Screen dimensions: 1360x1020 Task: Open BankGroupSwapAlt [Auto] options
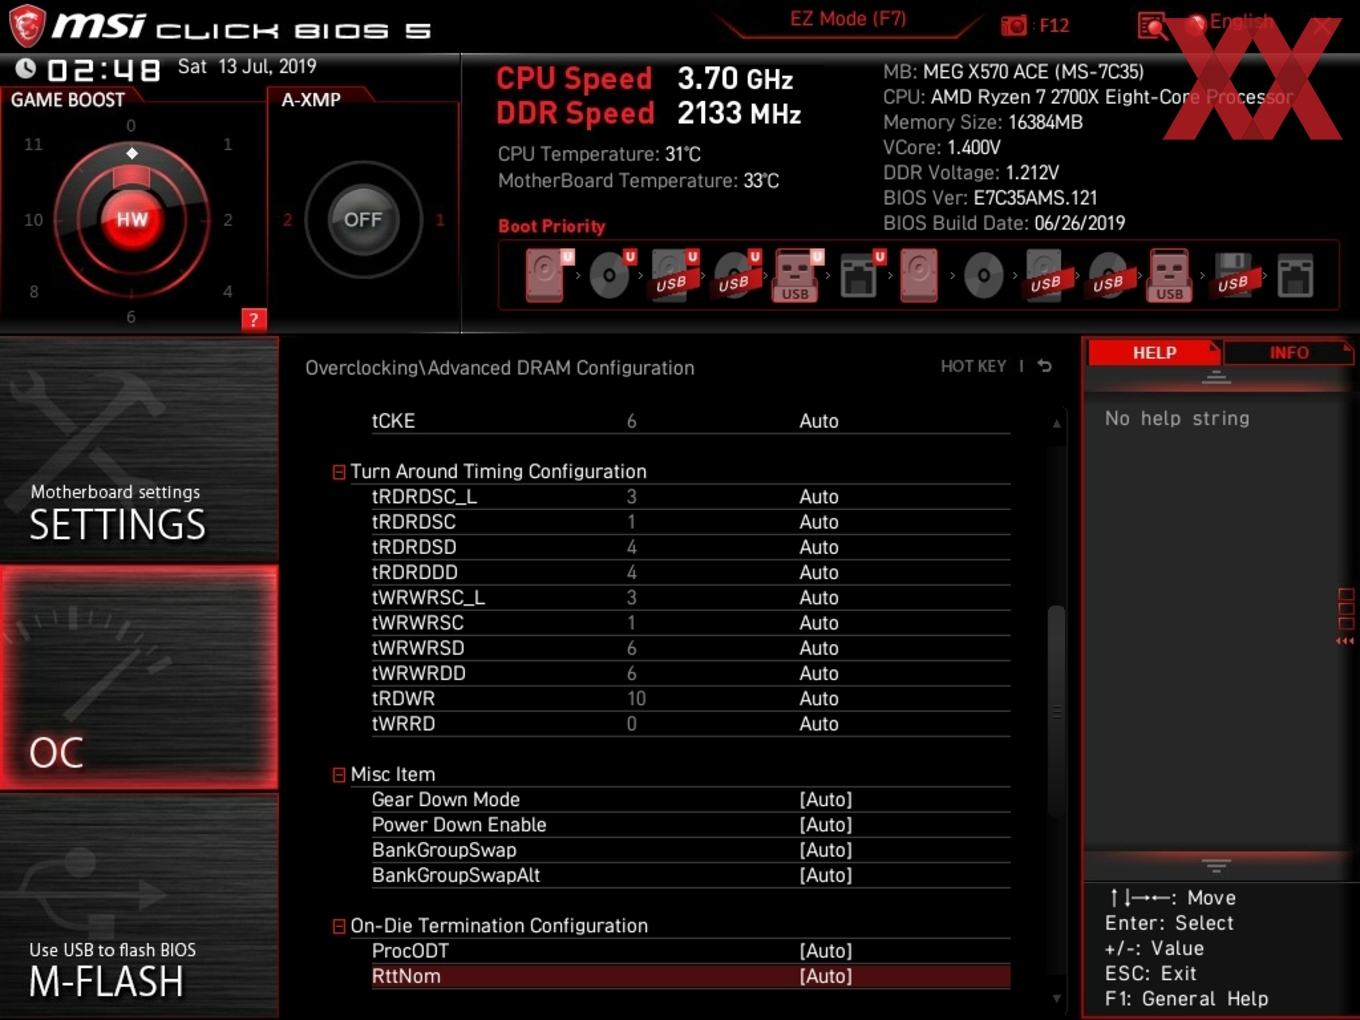coord(826,875)
